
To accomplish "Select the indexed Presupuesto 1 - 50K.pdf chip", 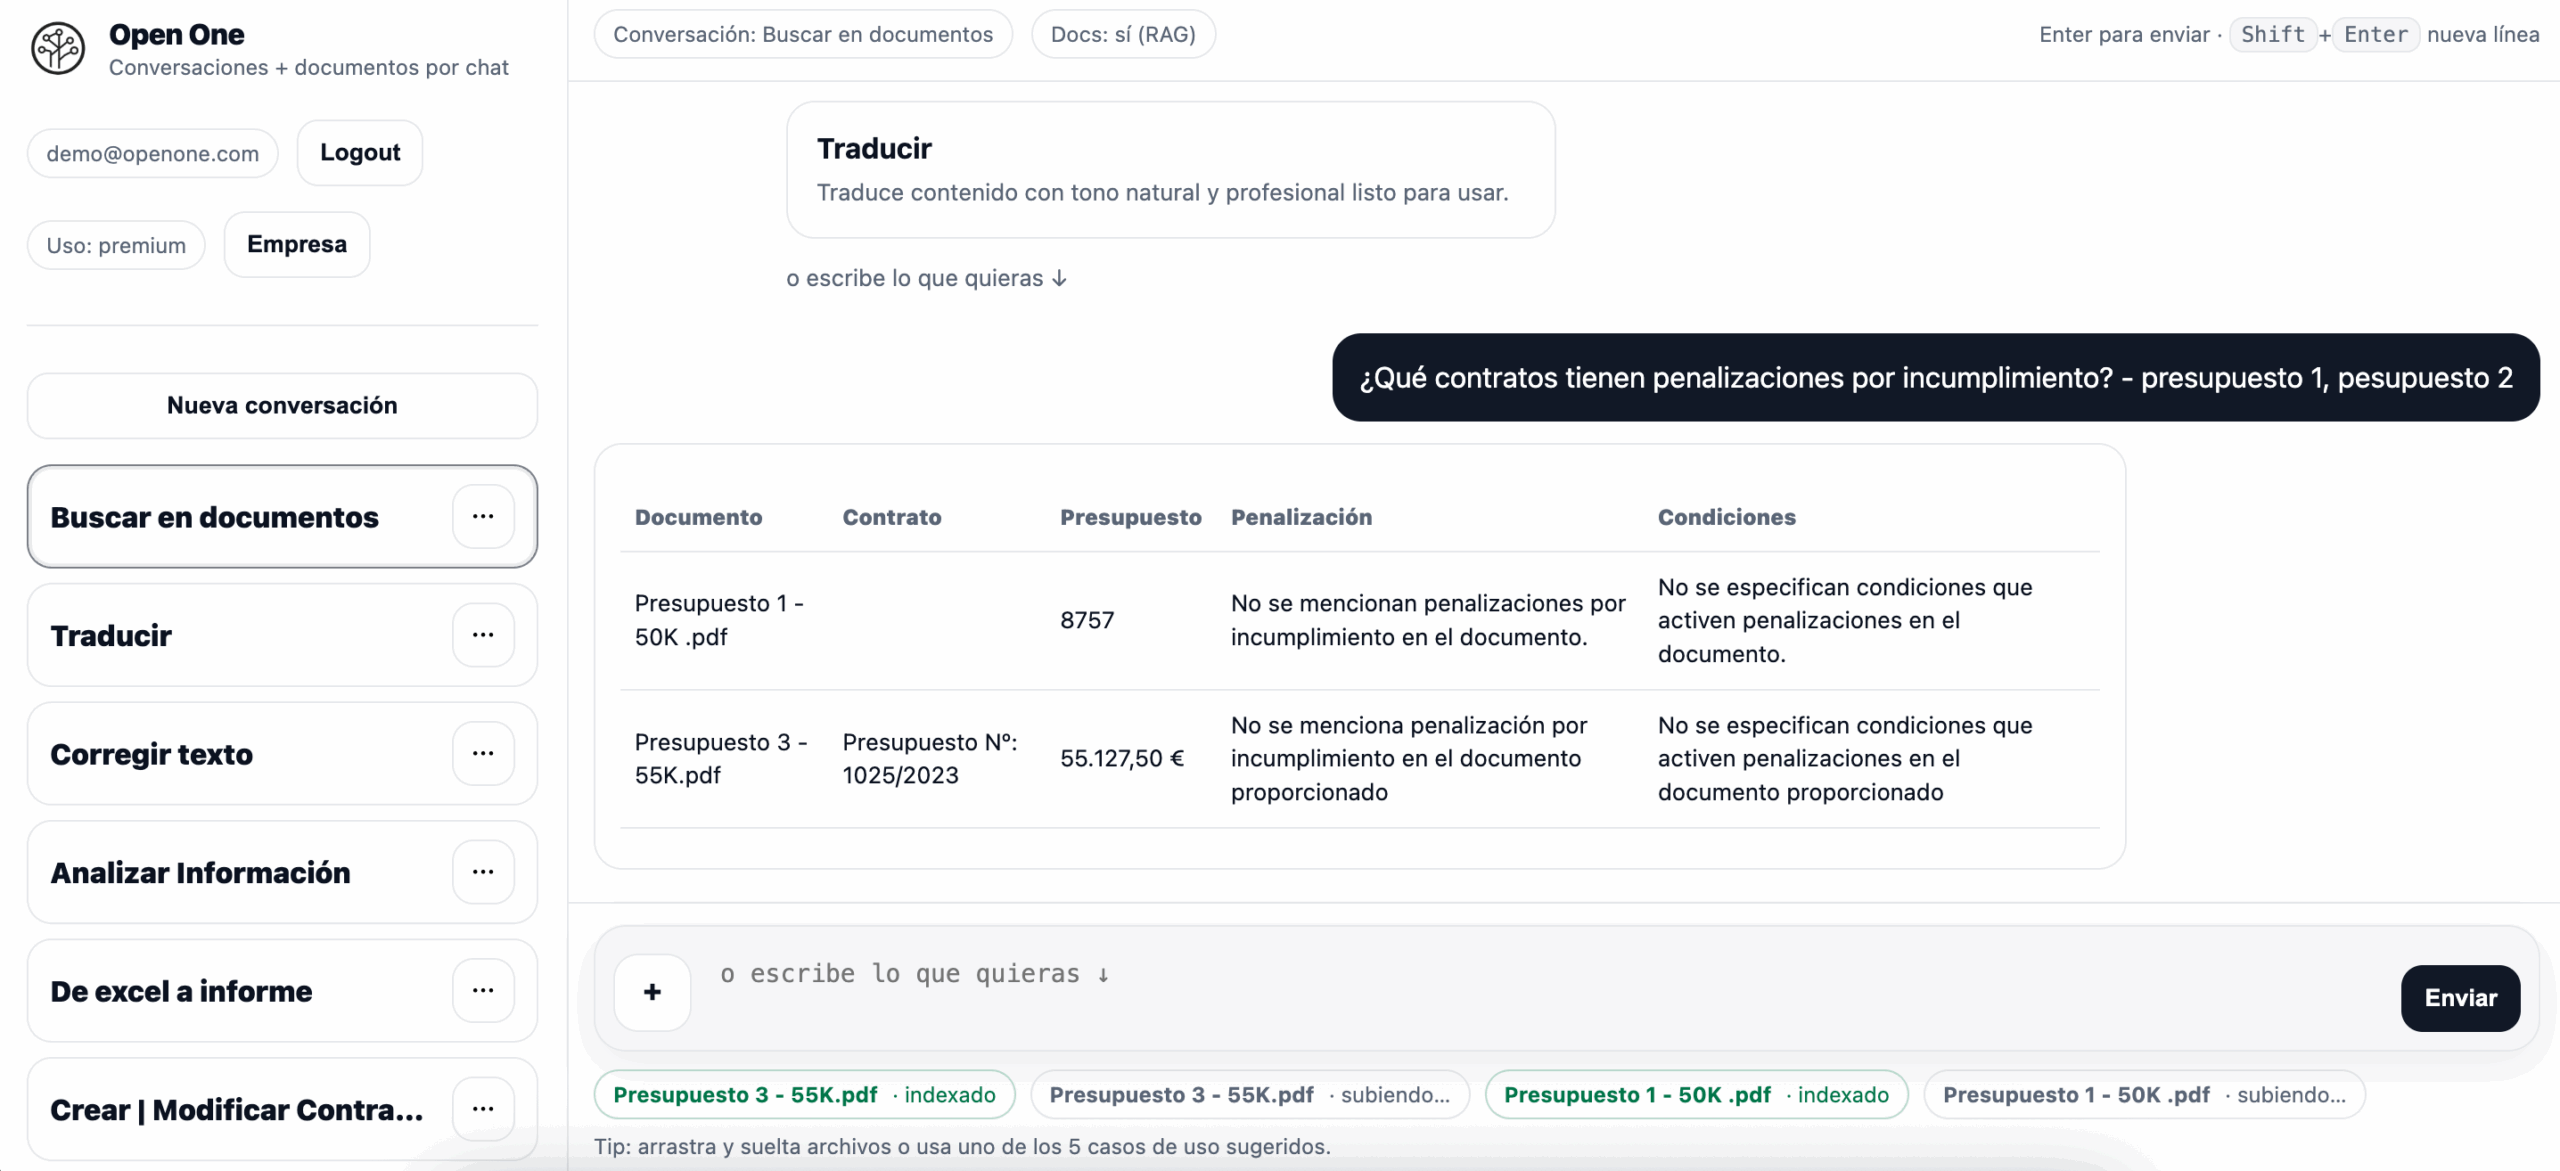I will point(1695,1094).
